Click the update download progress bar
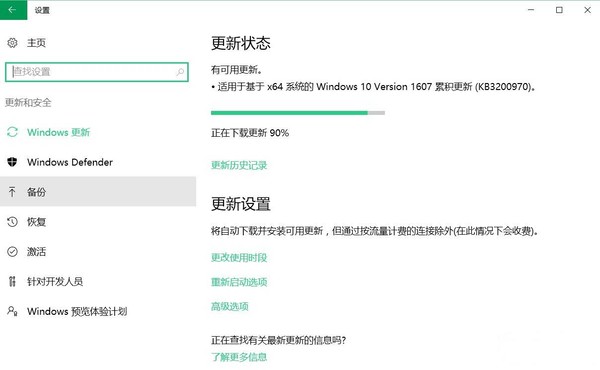The image size is (600, 370). pos(298,113)
